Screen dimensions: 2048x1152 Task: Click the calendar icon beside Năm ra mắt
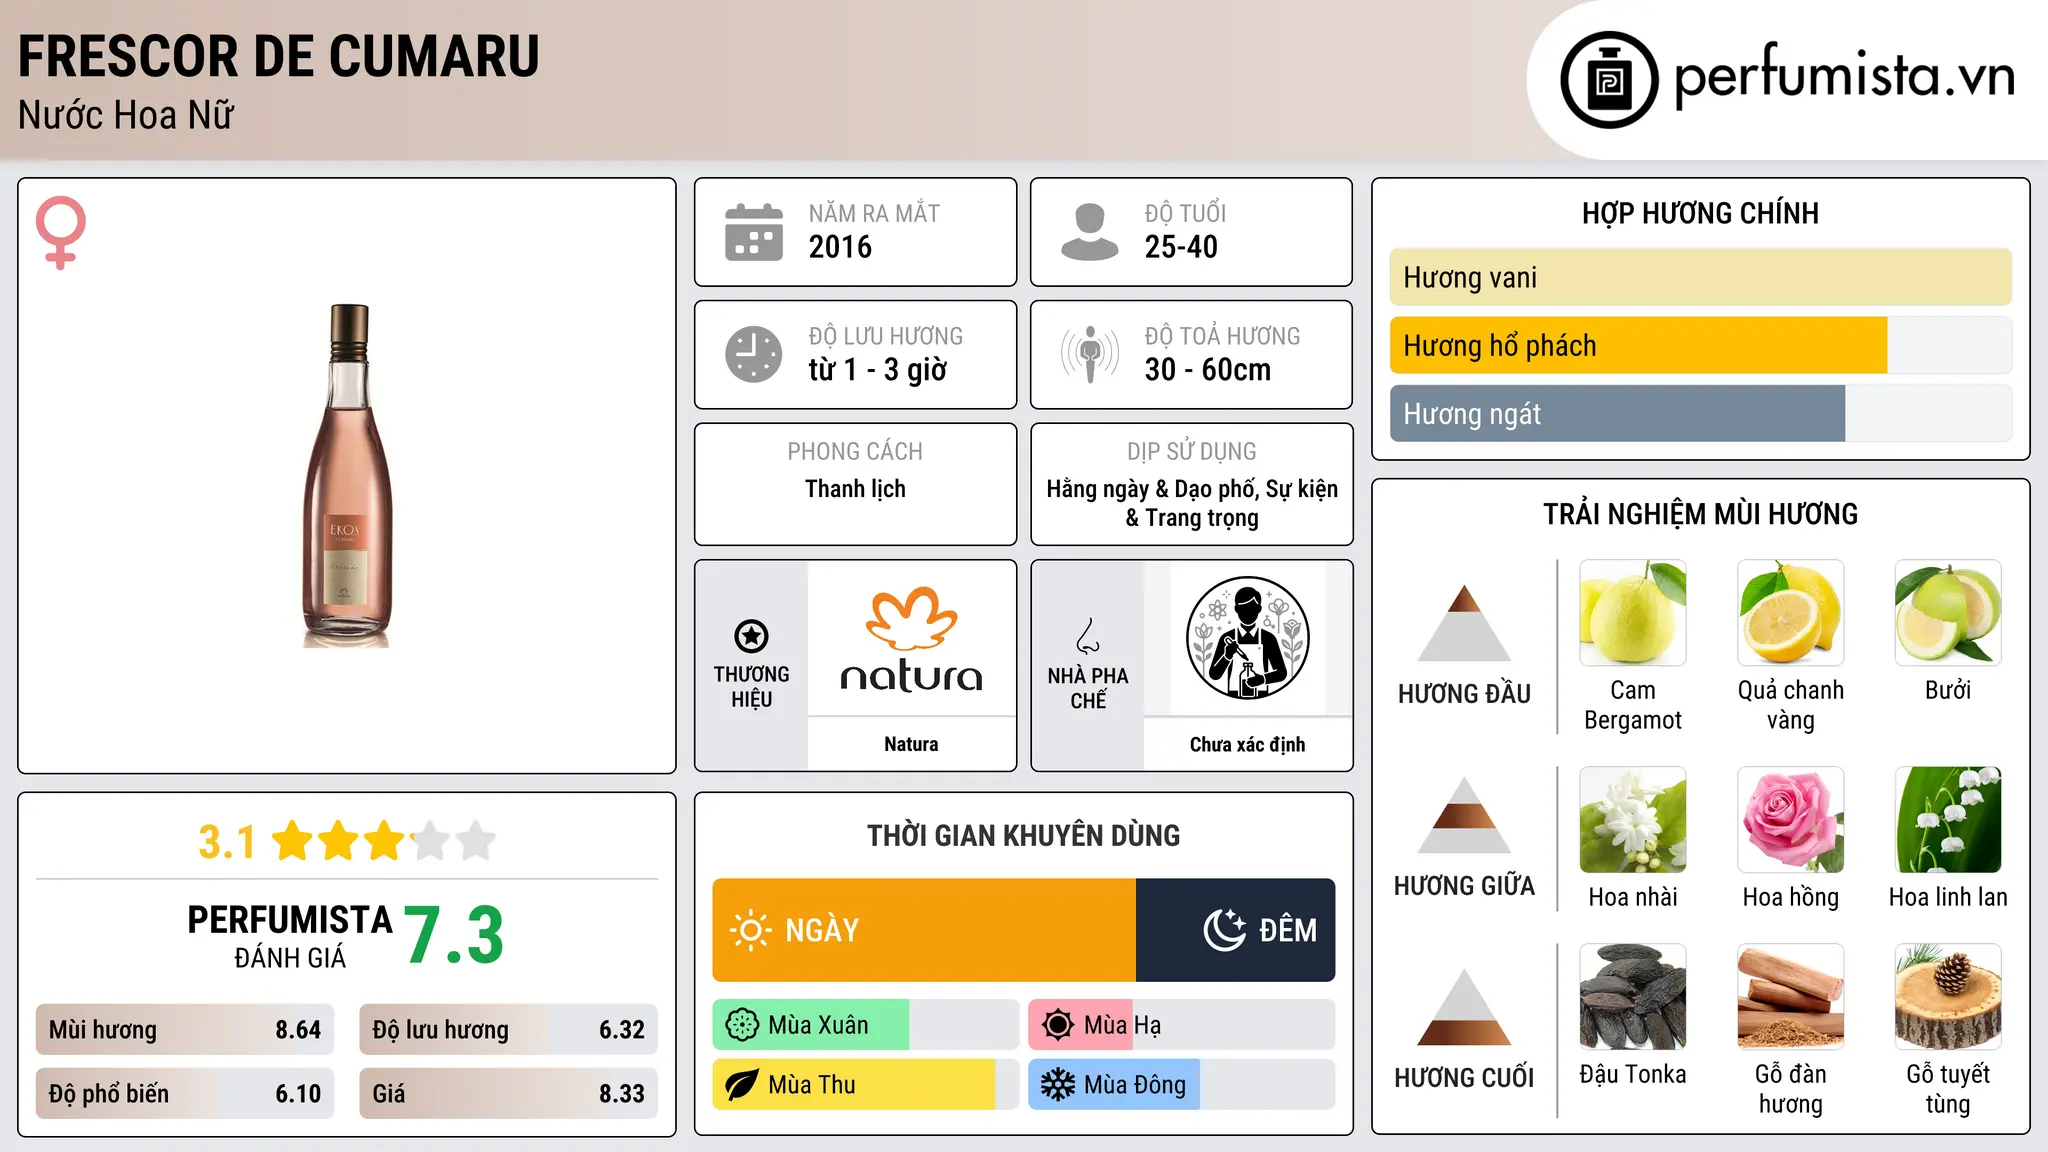point(754,232)
